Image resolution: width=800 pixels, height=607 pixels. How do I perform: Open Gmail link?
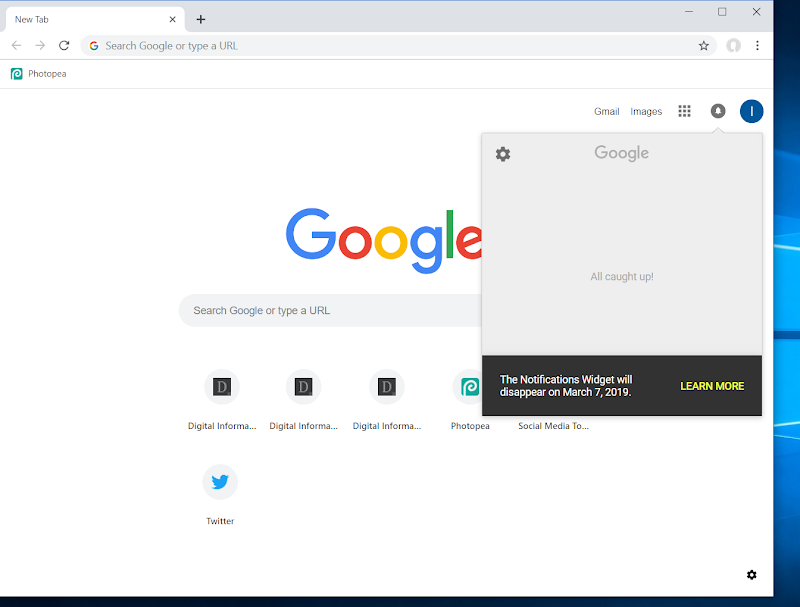point(606,111)
